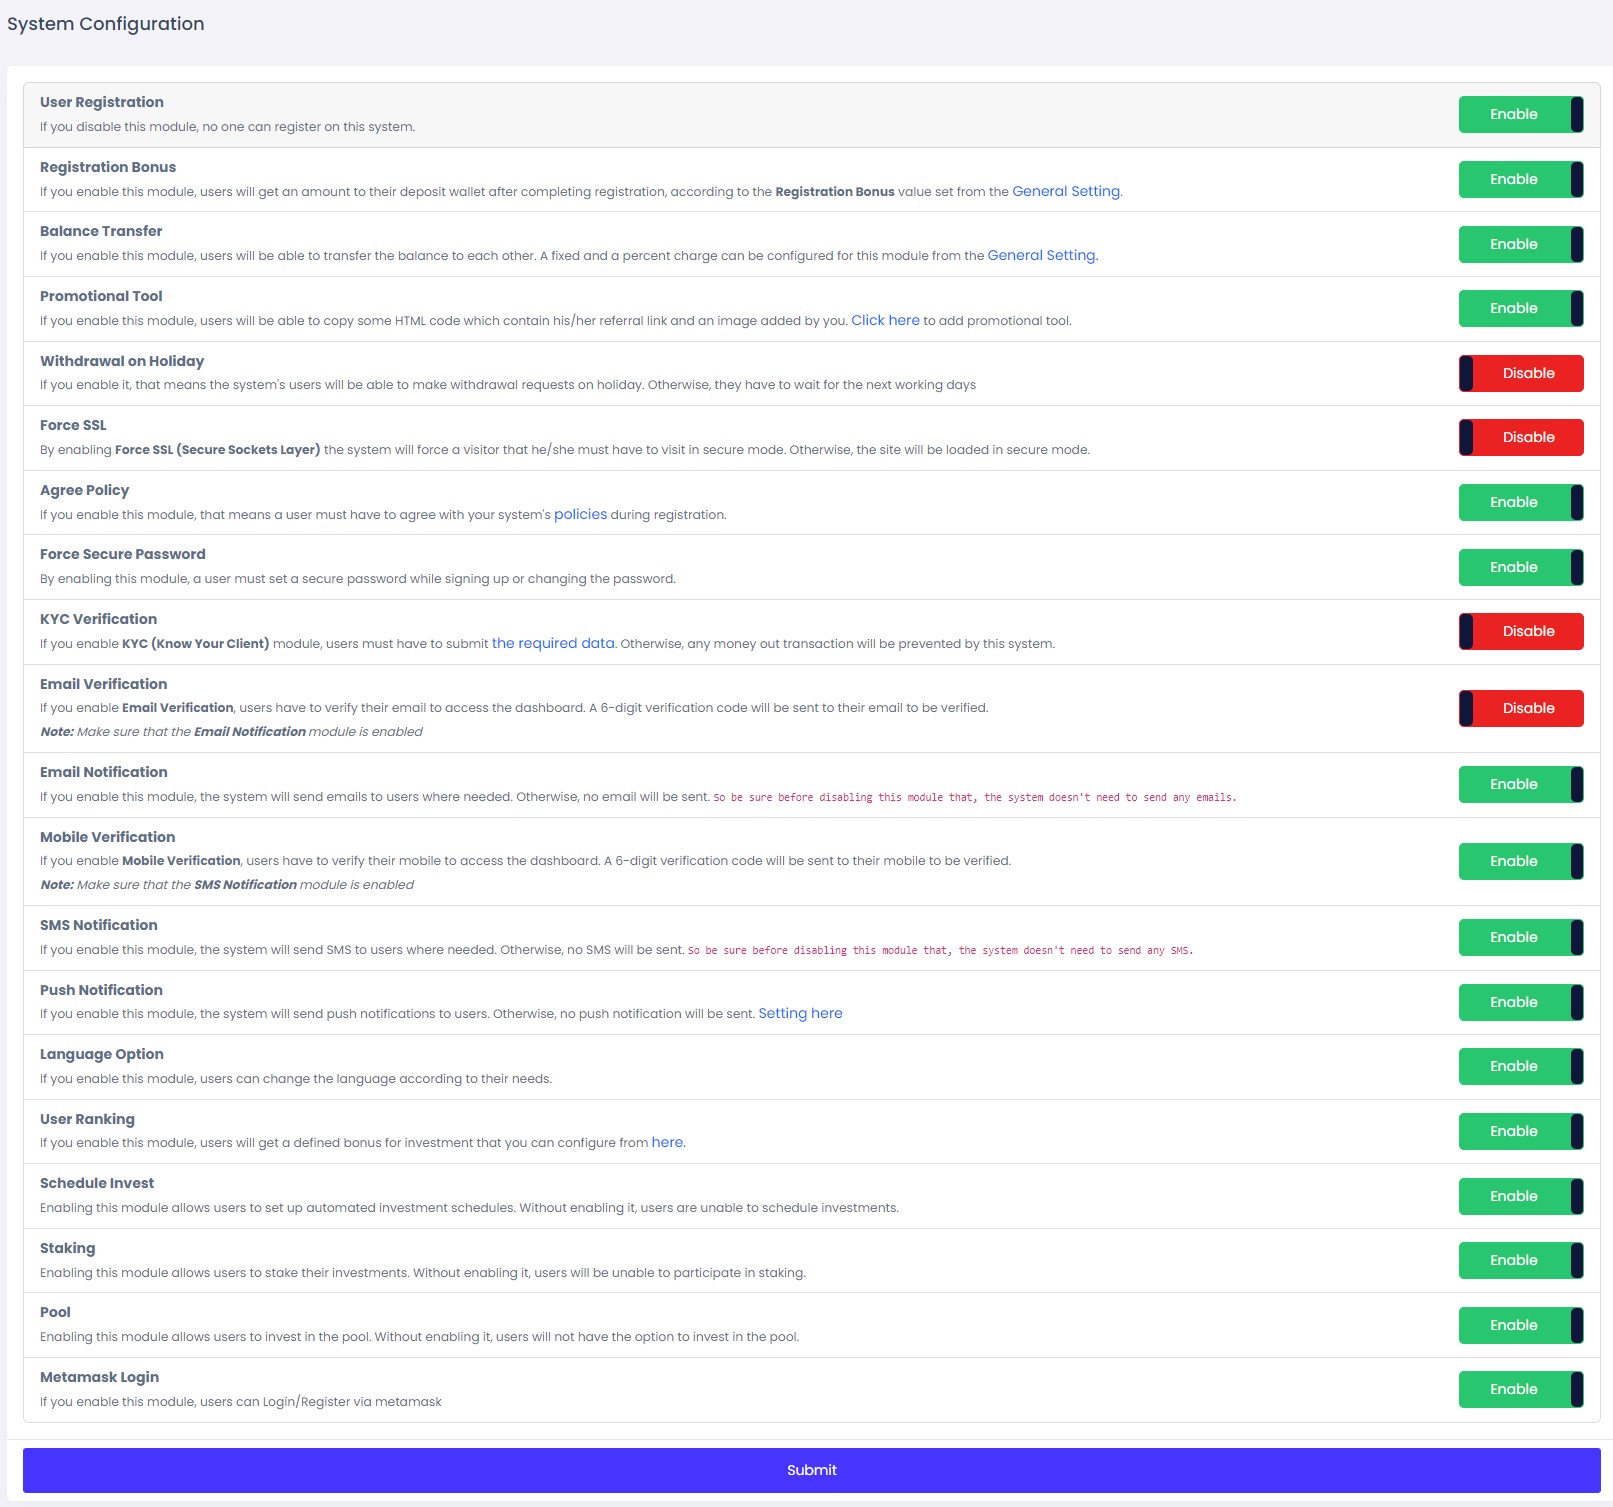Toggle the Email Notification switch
The image size is (1613, 1507).
click(1520, 785)
